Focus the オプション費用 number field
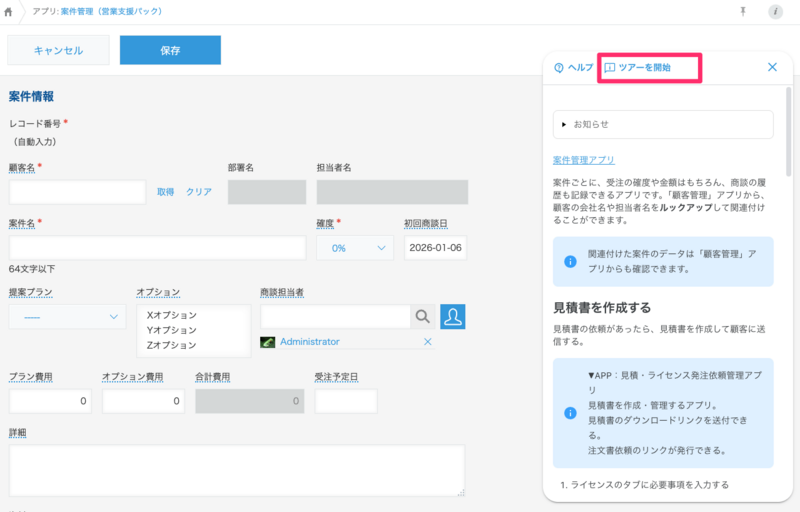800x512 pixels. point(143,401)
